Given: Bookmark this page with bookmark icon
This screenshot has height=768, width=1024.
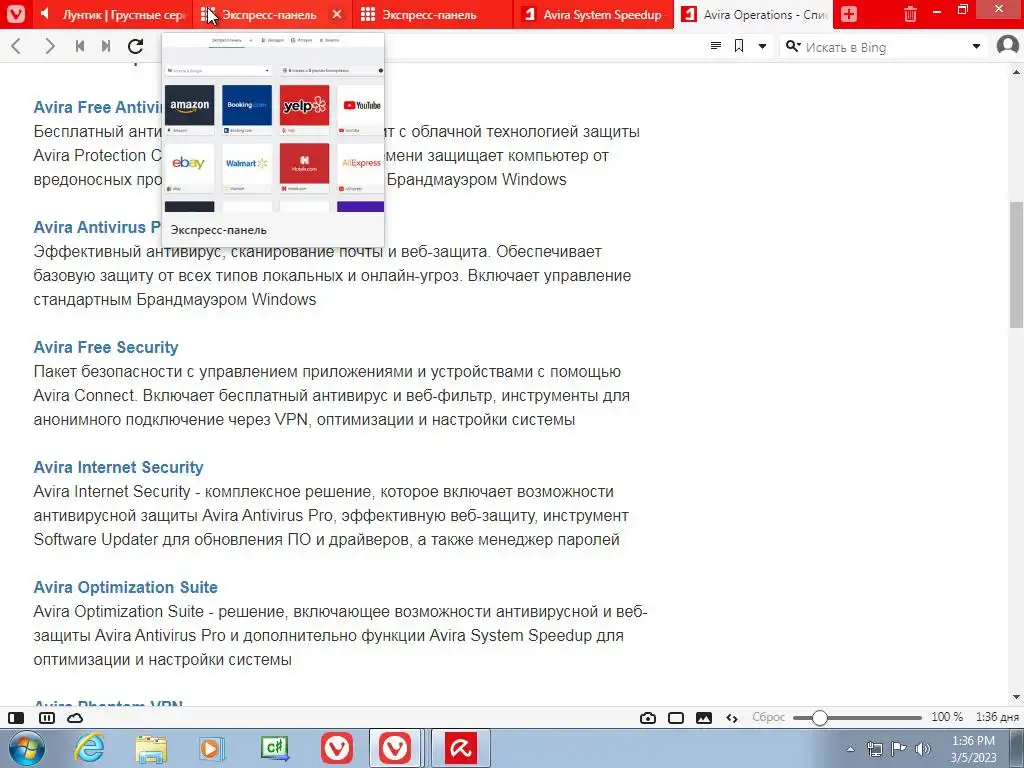Looking at the screenshot, I should pyautogui.click(x=739, y=46).
